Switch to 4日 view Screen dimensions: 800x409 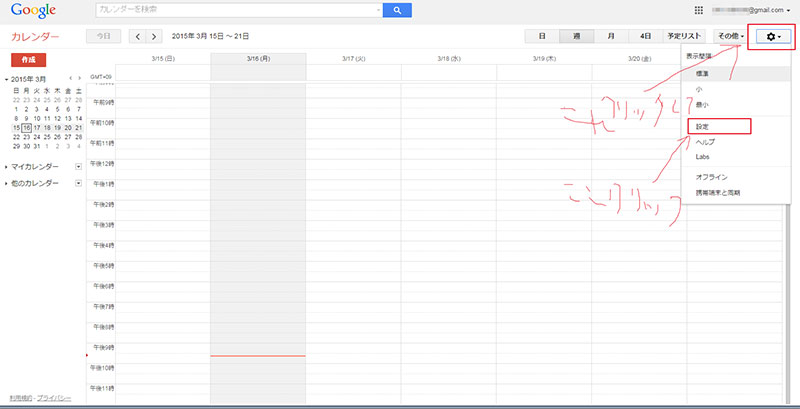coord(646,36)
